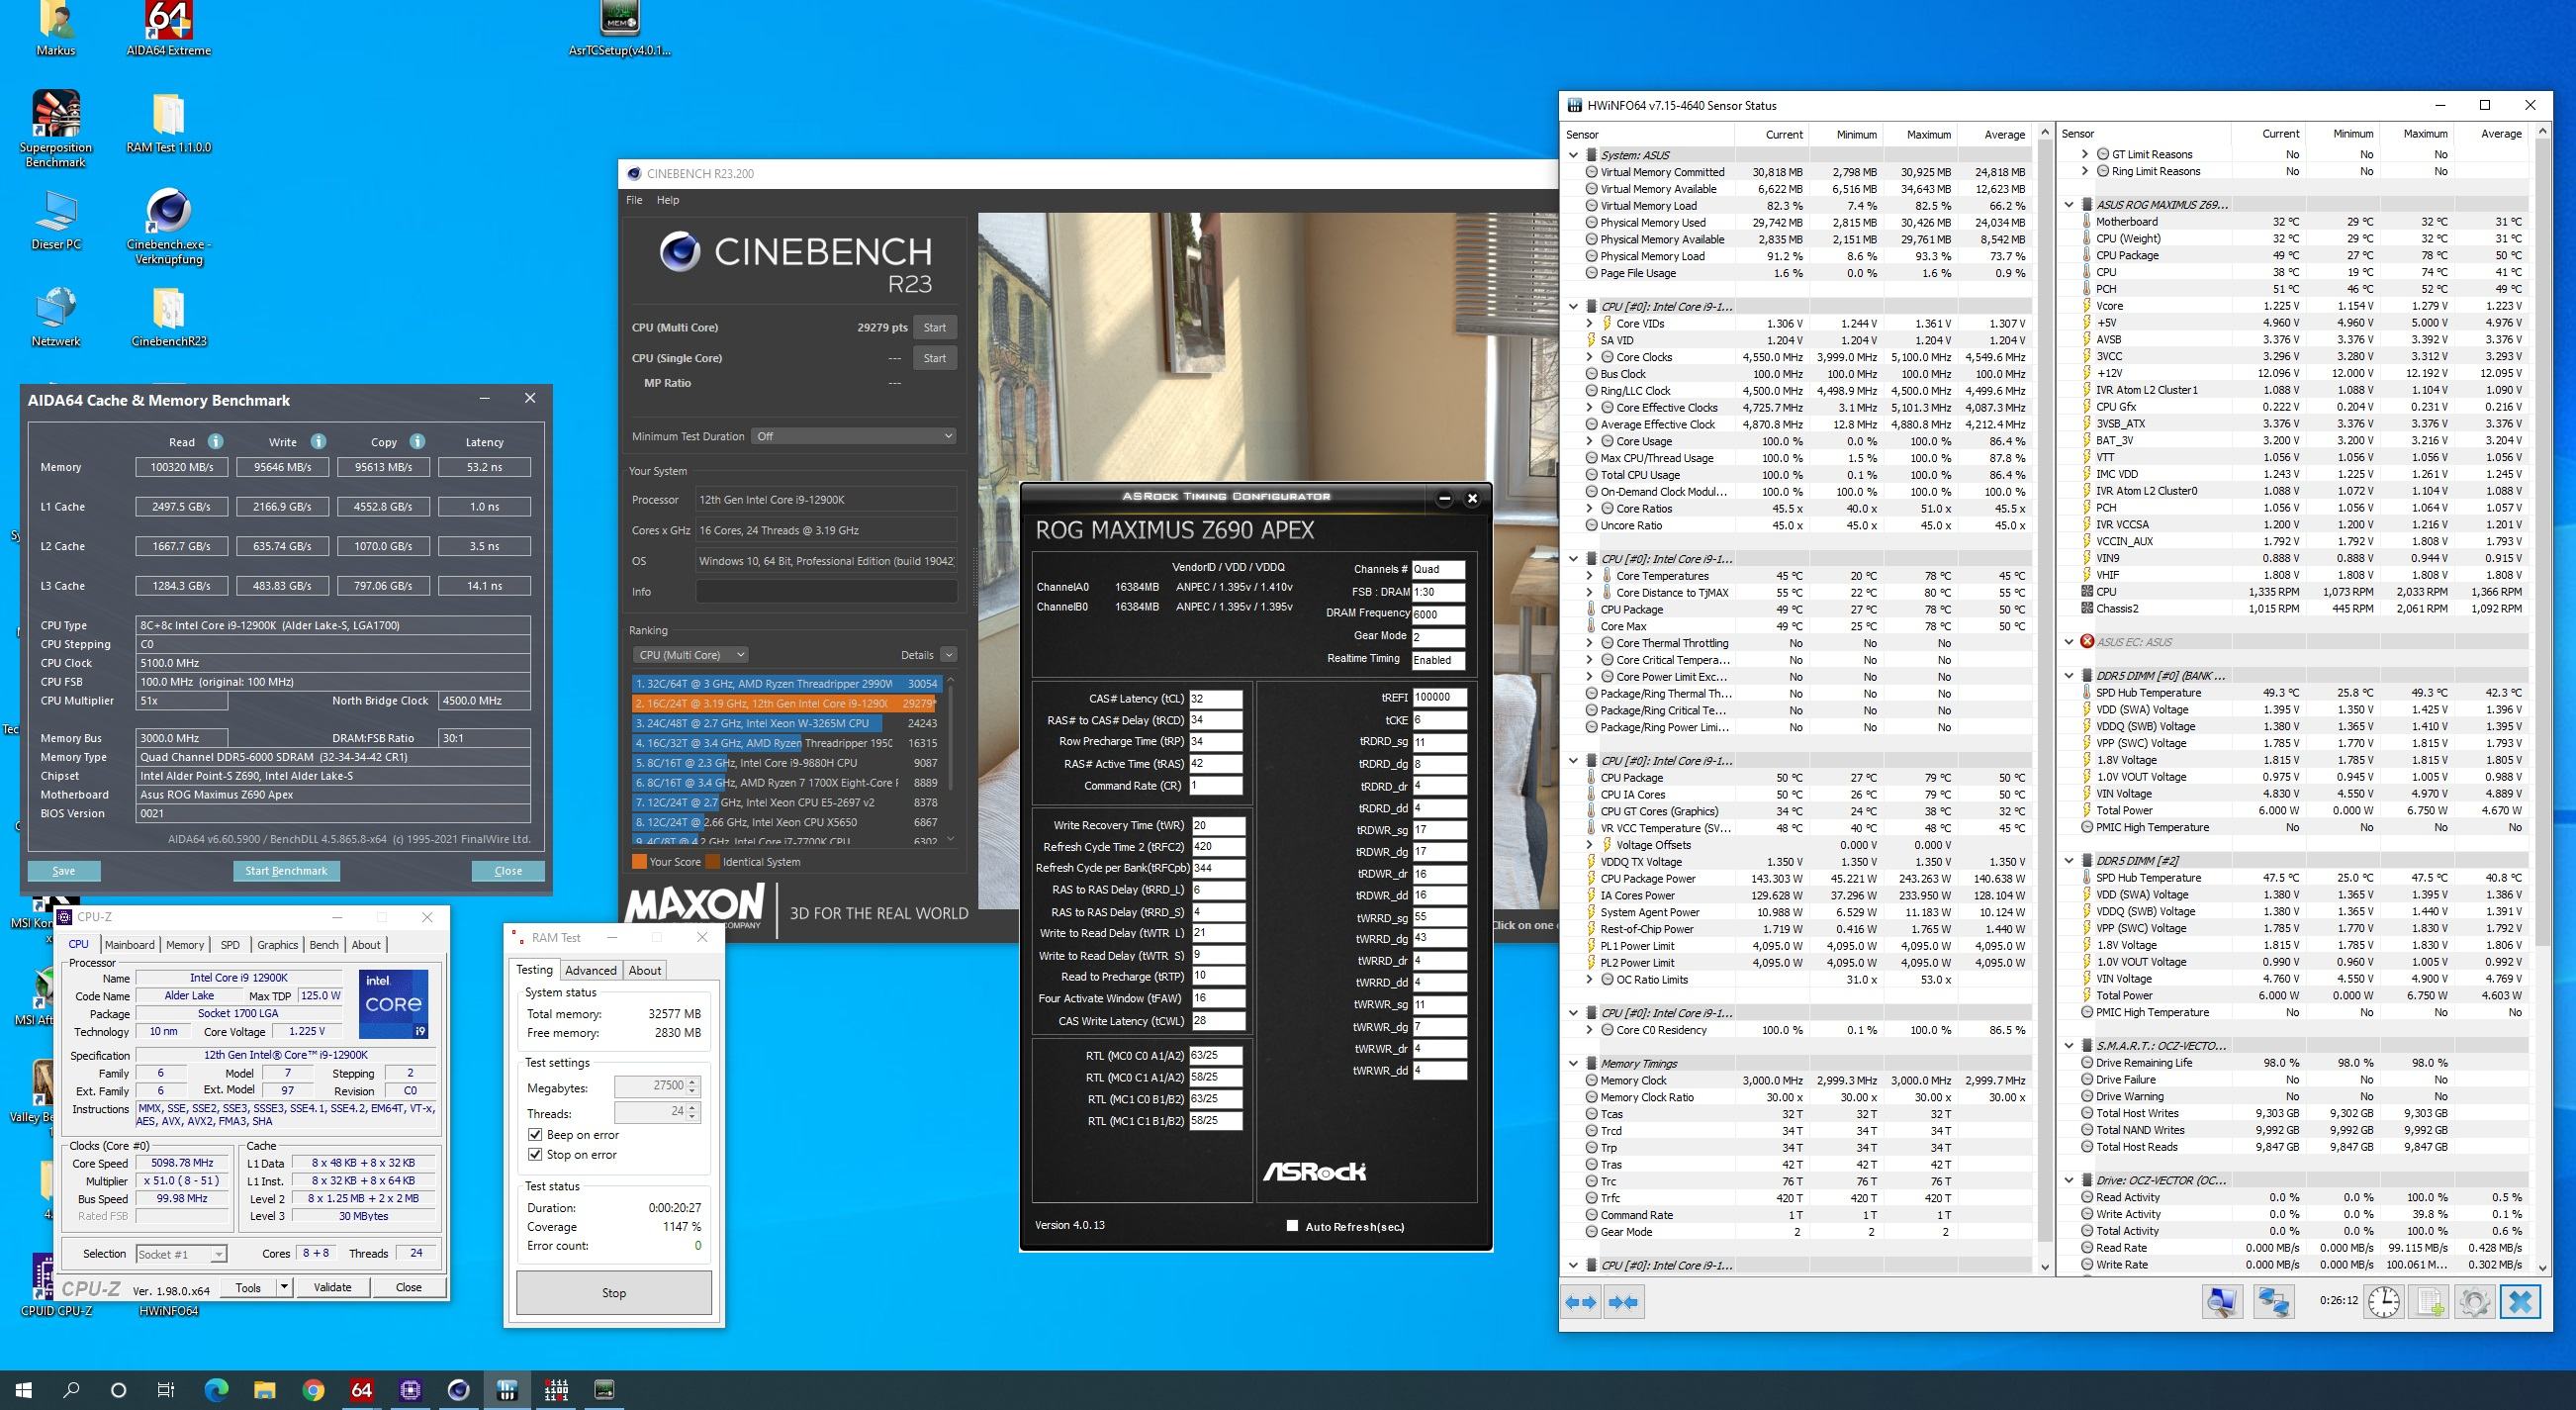This screenshot has height=1410, width=2576.
Task: Open Cinebench File menu
Action: click(x=634, y=200)
